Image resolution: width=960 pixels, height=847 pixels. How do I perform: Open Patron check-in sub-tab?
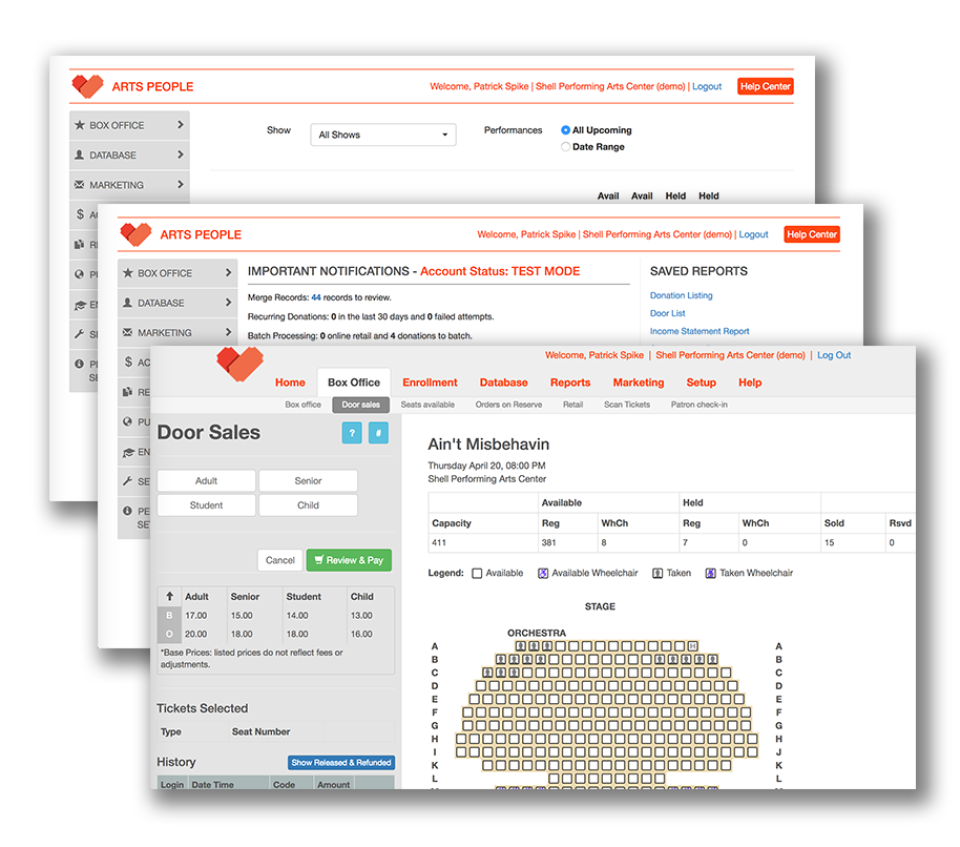point(699,405)
